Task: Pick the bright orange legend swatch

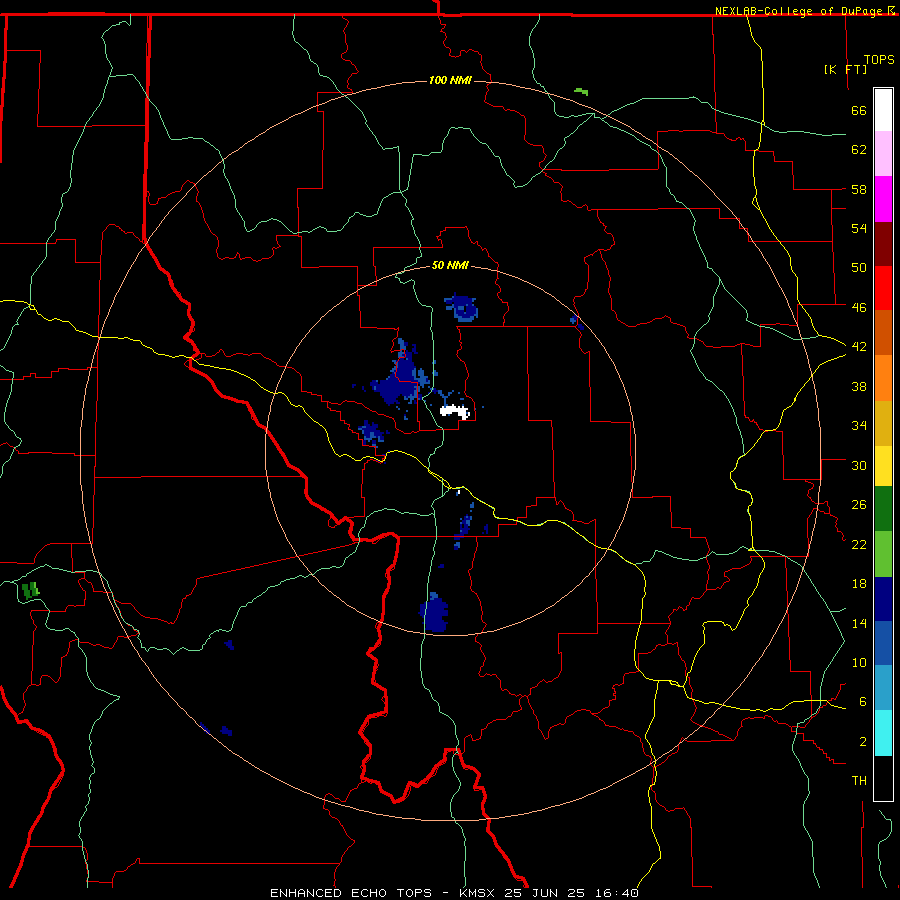Action: pos(883,377)
